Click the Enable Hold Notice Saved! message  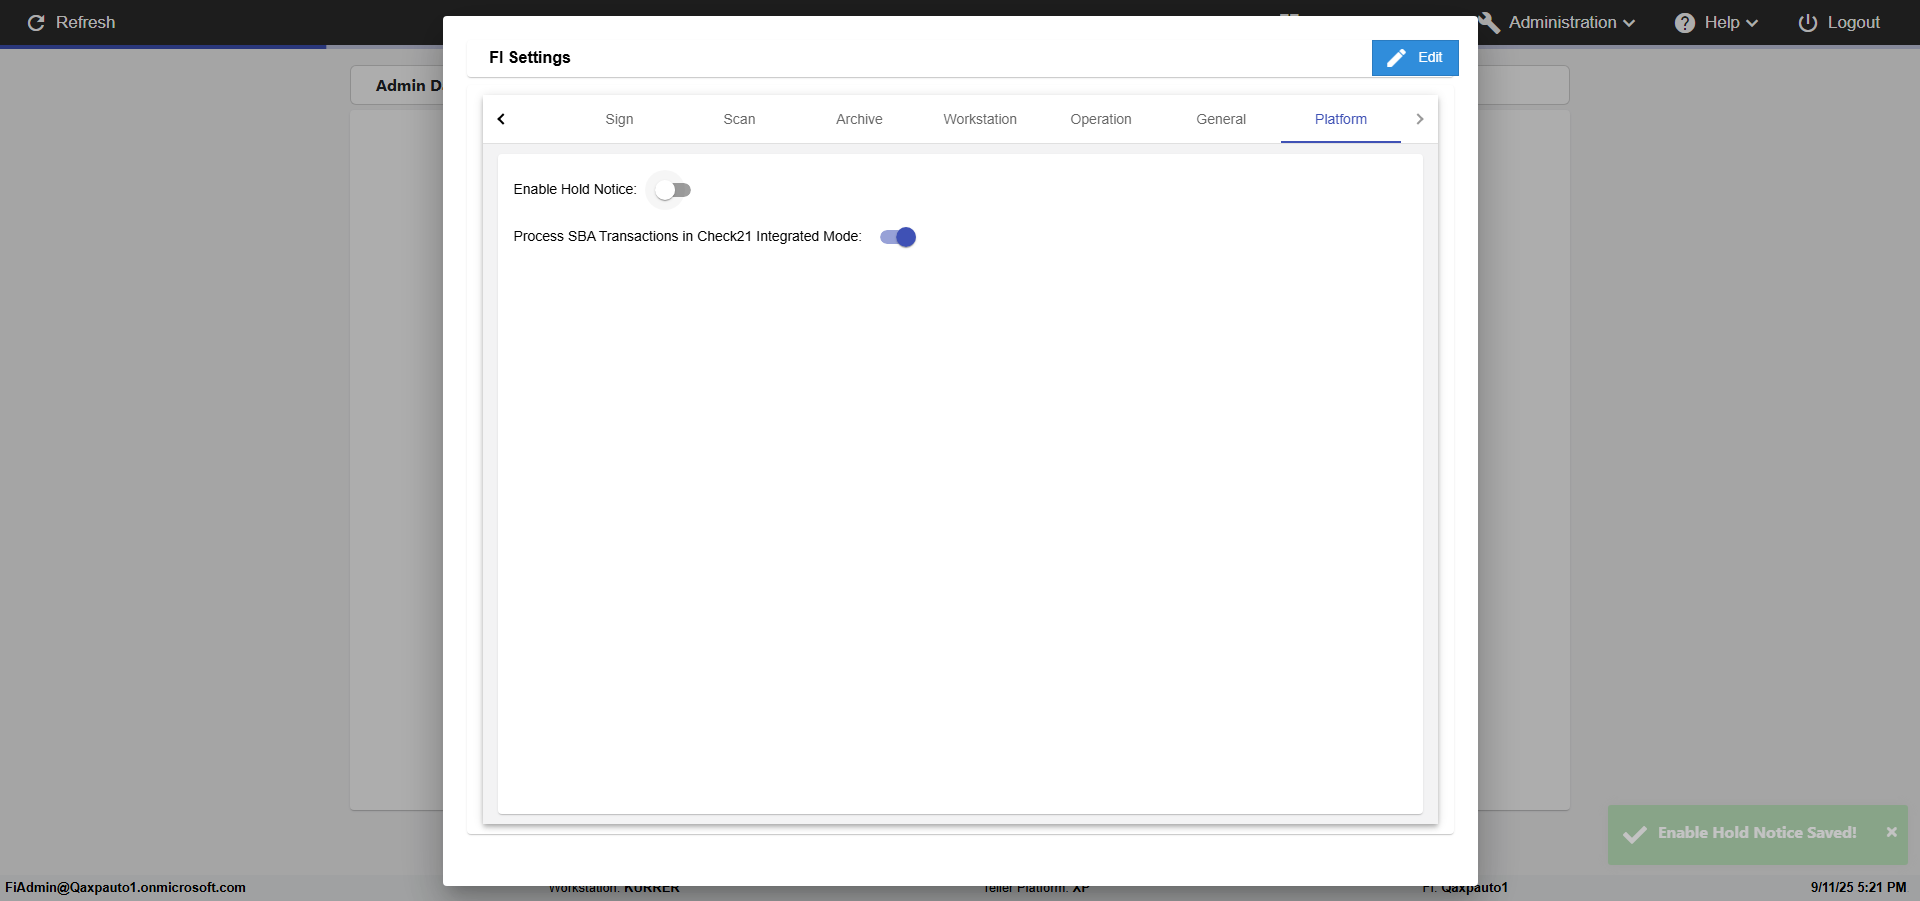coord(1757,832)
